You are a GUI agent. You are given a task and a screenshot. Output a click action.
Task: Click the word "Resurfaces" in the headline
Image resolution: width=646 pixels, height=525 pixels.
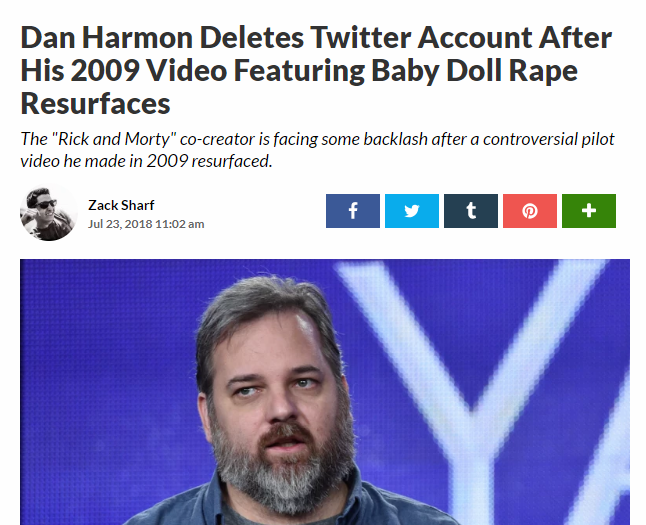tap(96, 104)
